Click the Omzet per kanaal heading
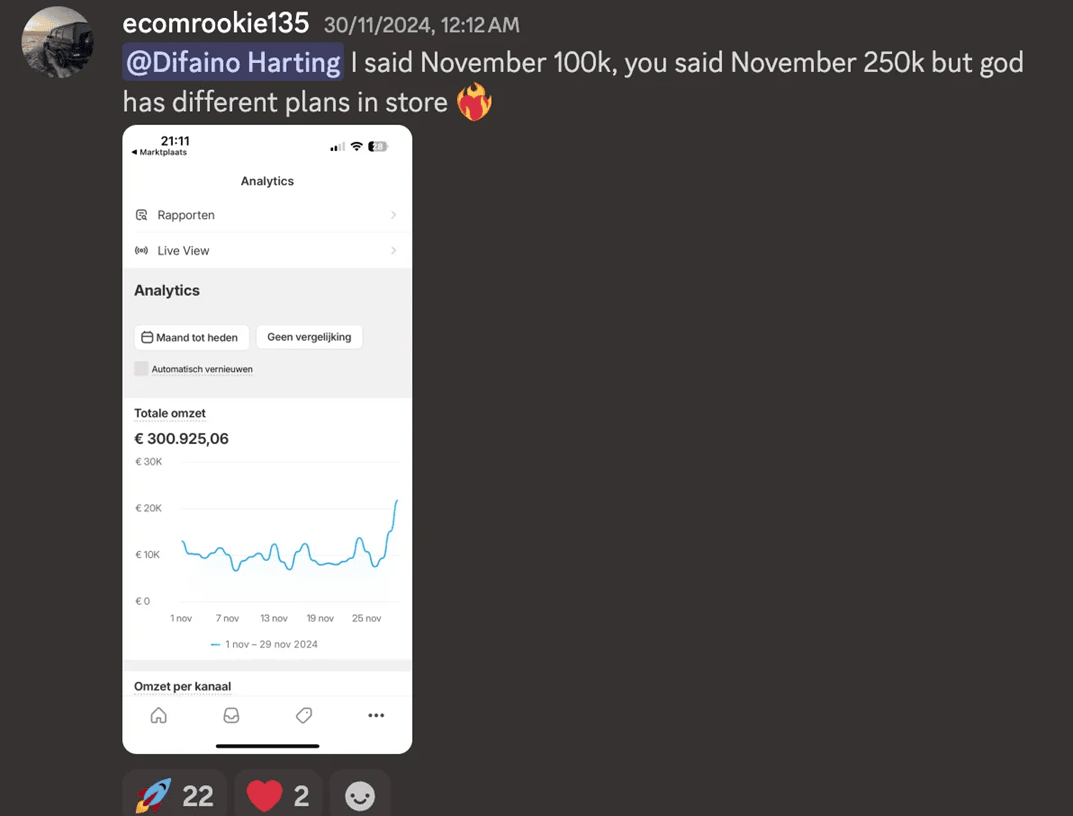Screen dimensions: 1073x816 182,686
